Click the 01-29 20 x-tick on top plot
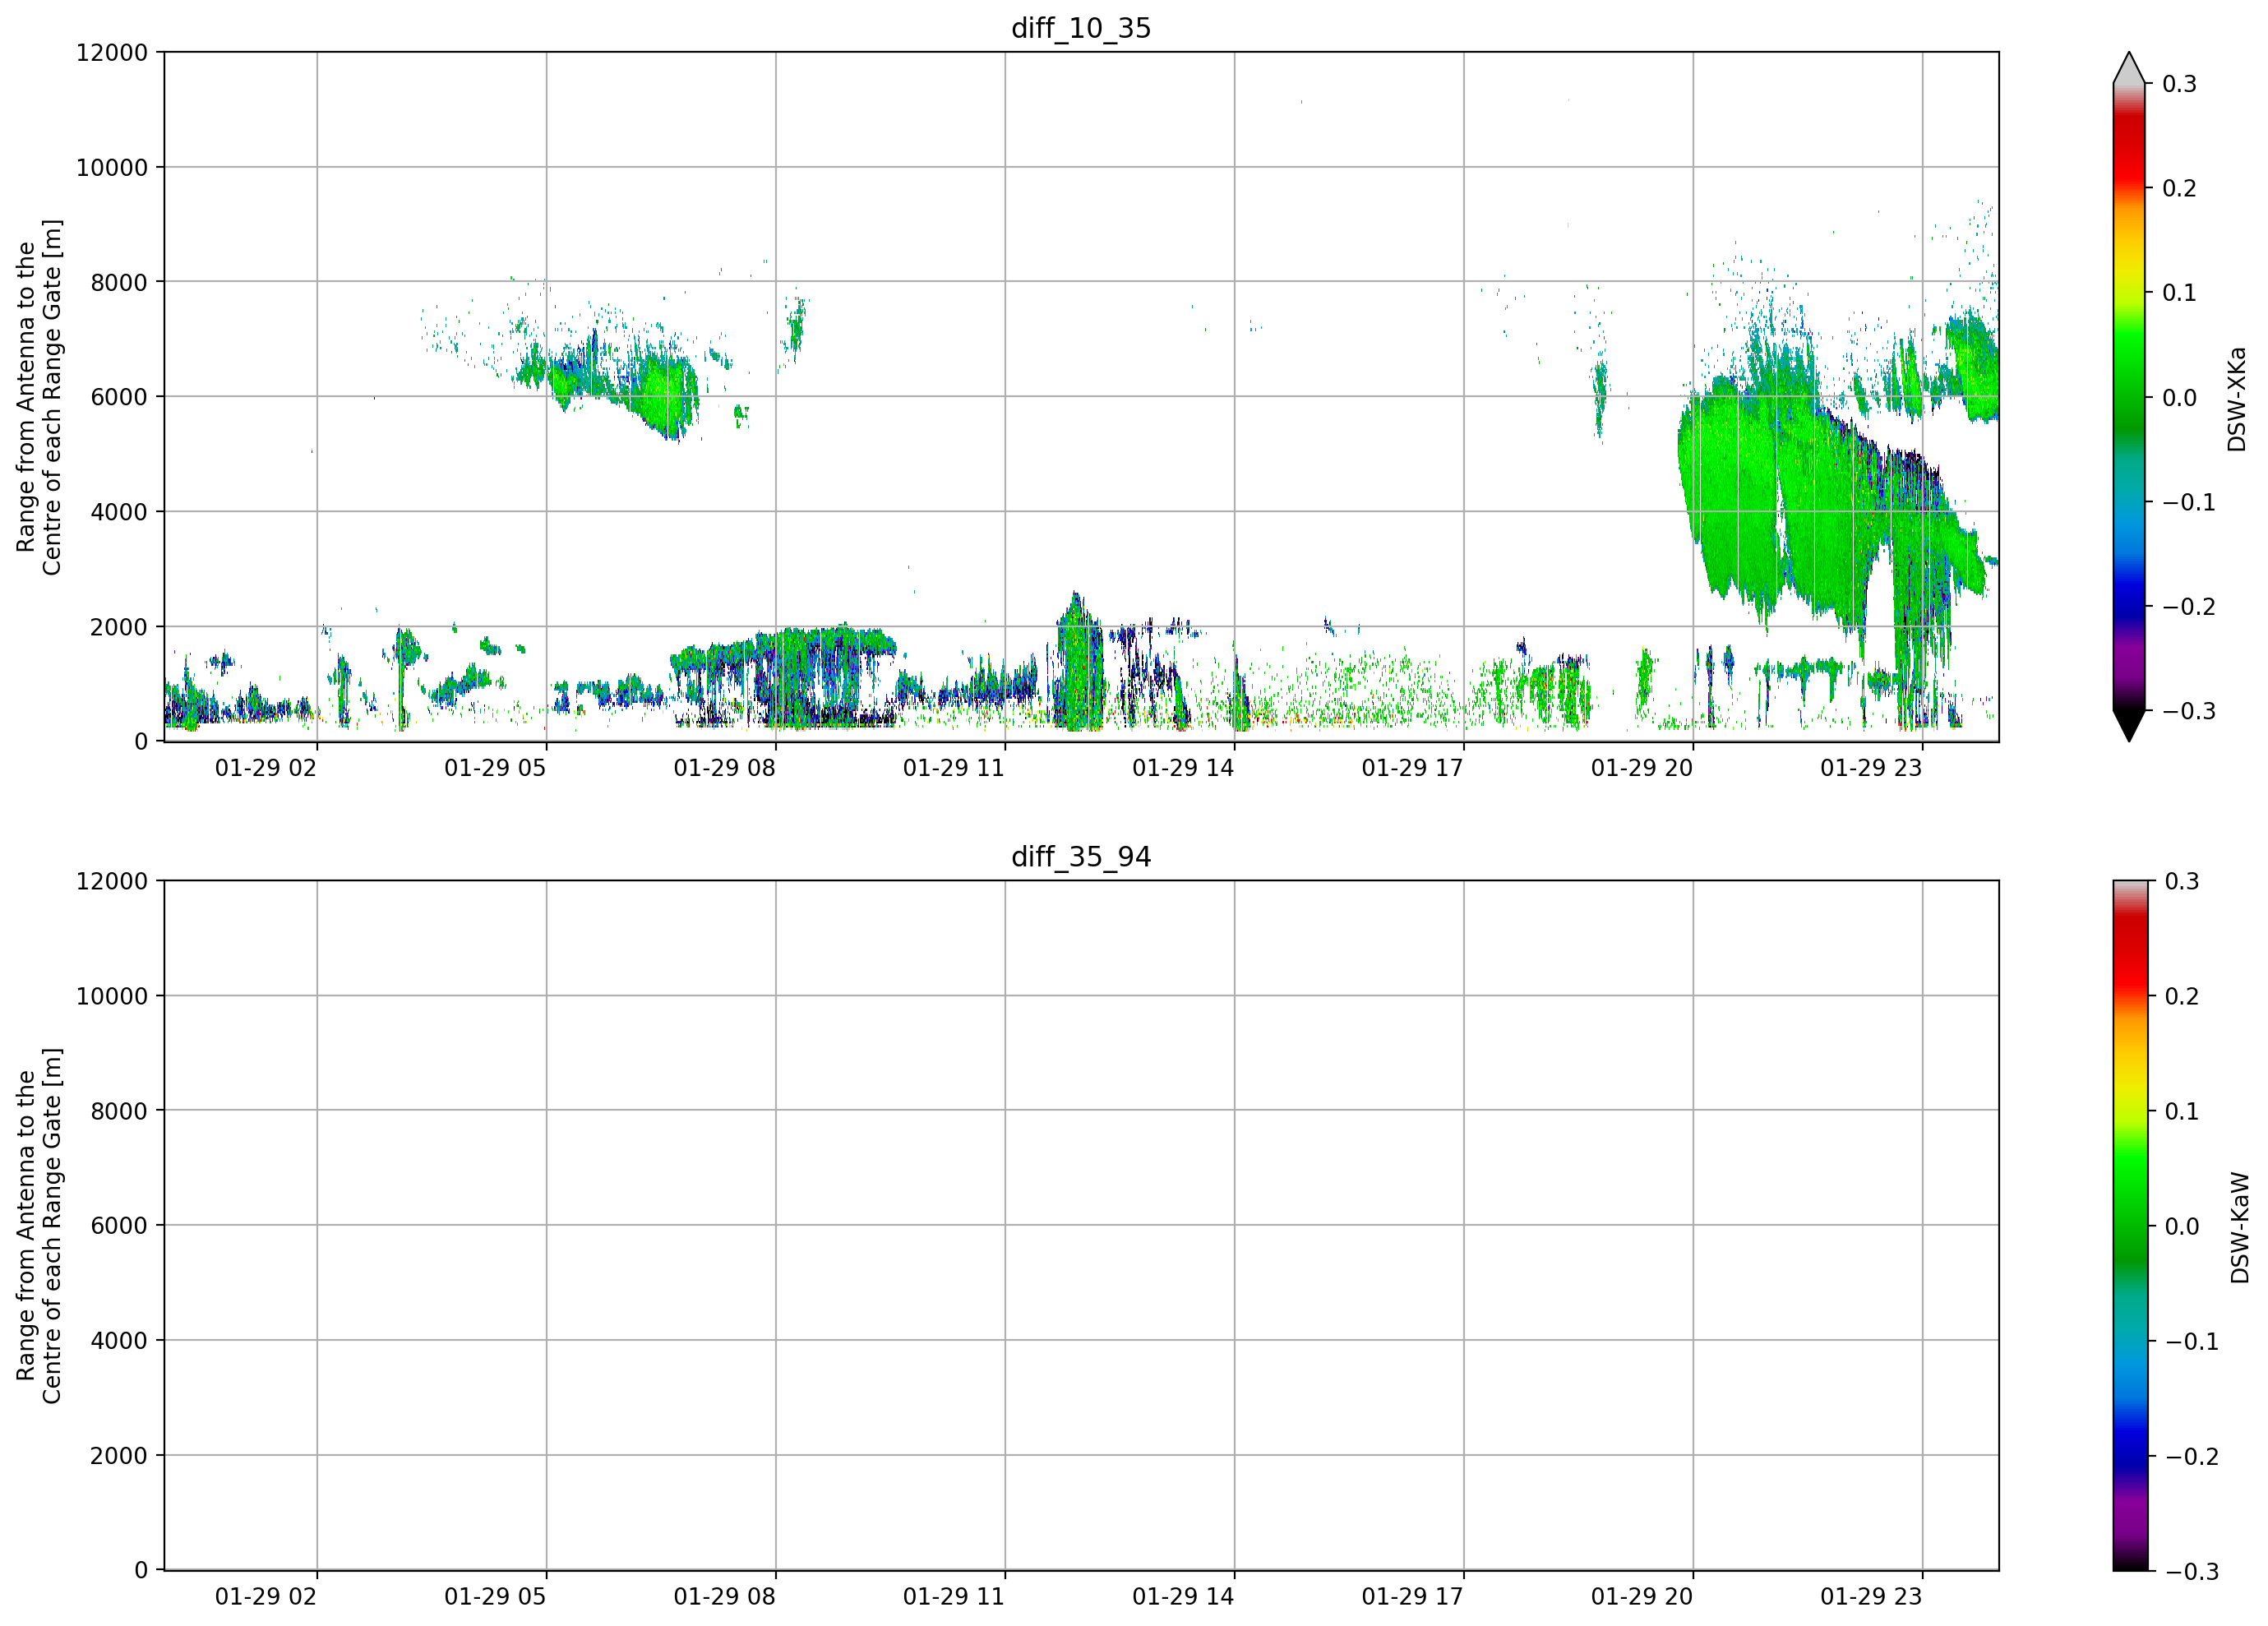 point(1642,768)
